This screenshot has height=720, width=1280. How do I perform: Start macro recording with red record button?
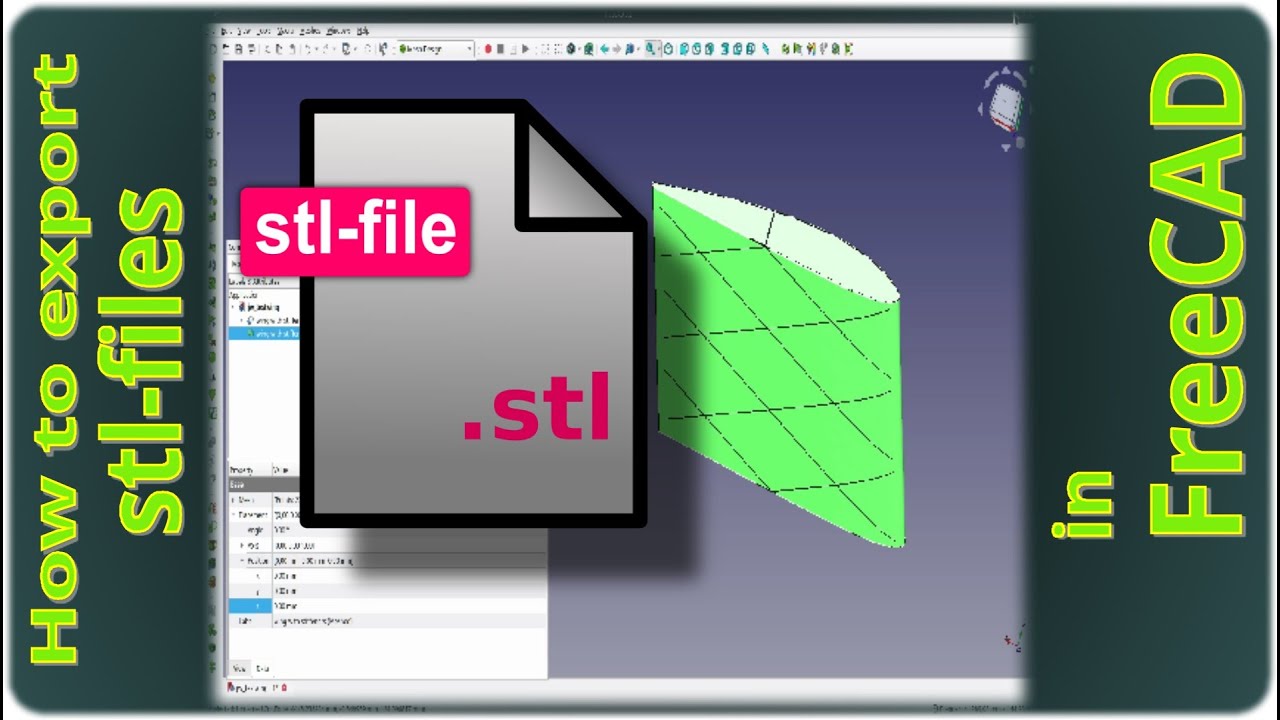click(x=488, y=49)
